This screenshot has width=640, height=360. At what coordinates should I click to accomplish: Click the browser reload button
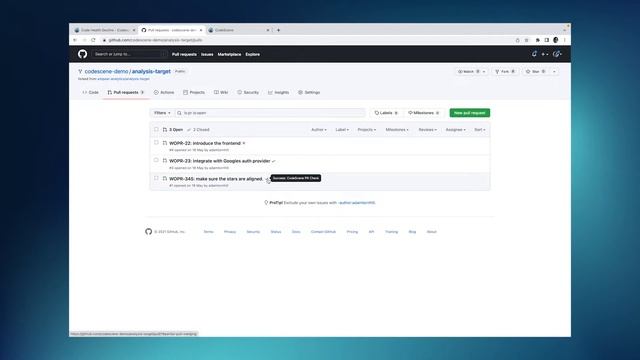coord(93,40)
